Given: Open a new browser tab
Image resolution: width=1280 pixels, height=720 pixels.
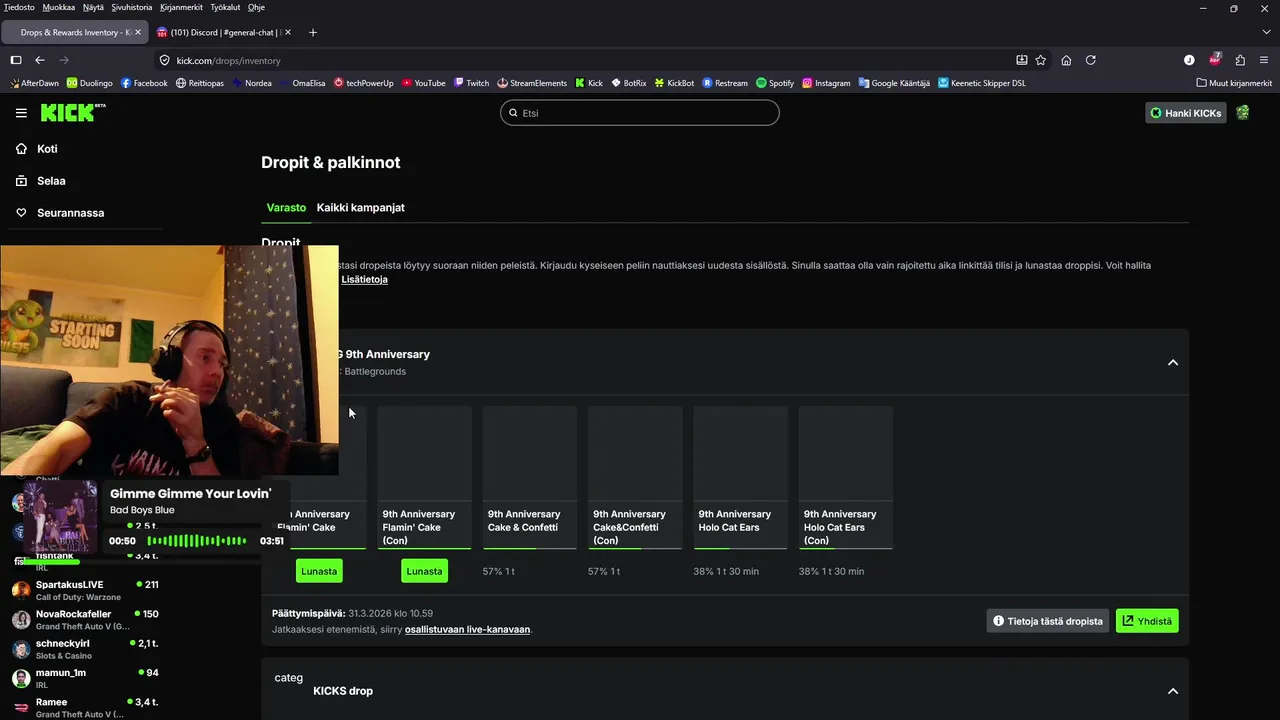Looking at the screenshot, I should (312, 32).
